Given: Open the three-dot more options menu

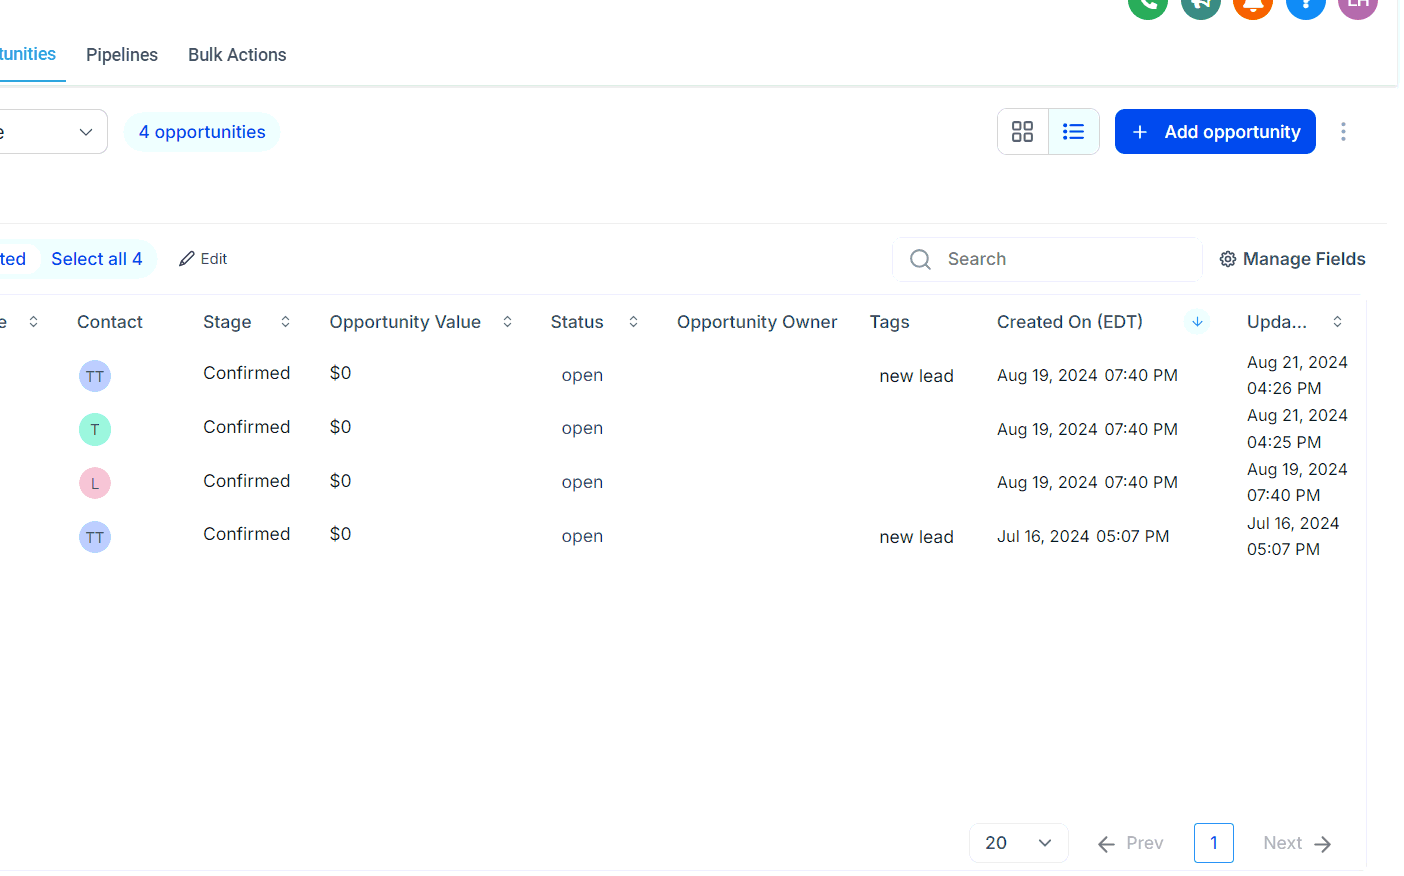Looking at the screenshot, I should tap(1343, 132).
